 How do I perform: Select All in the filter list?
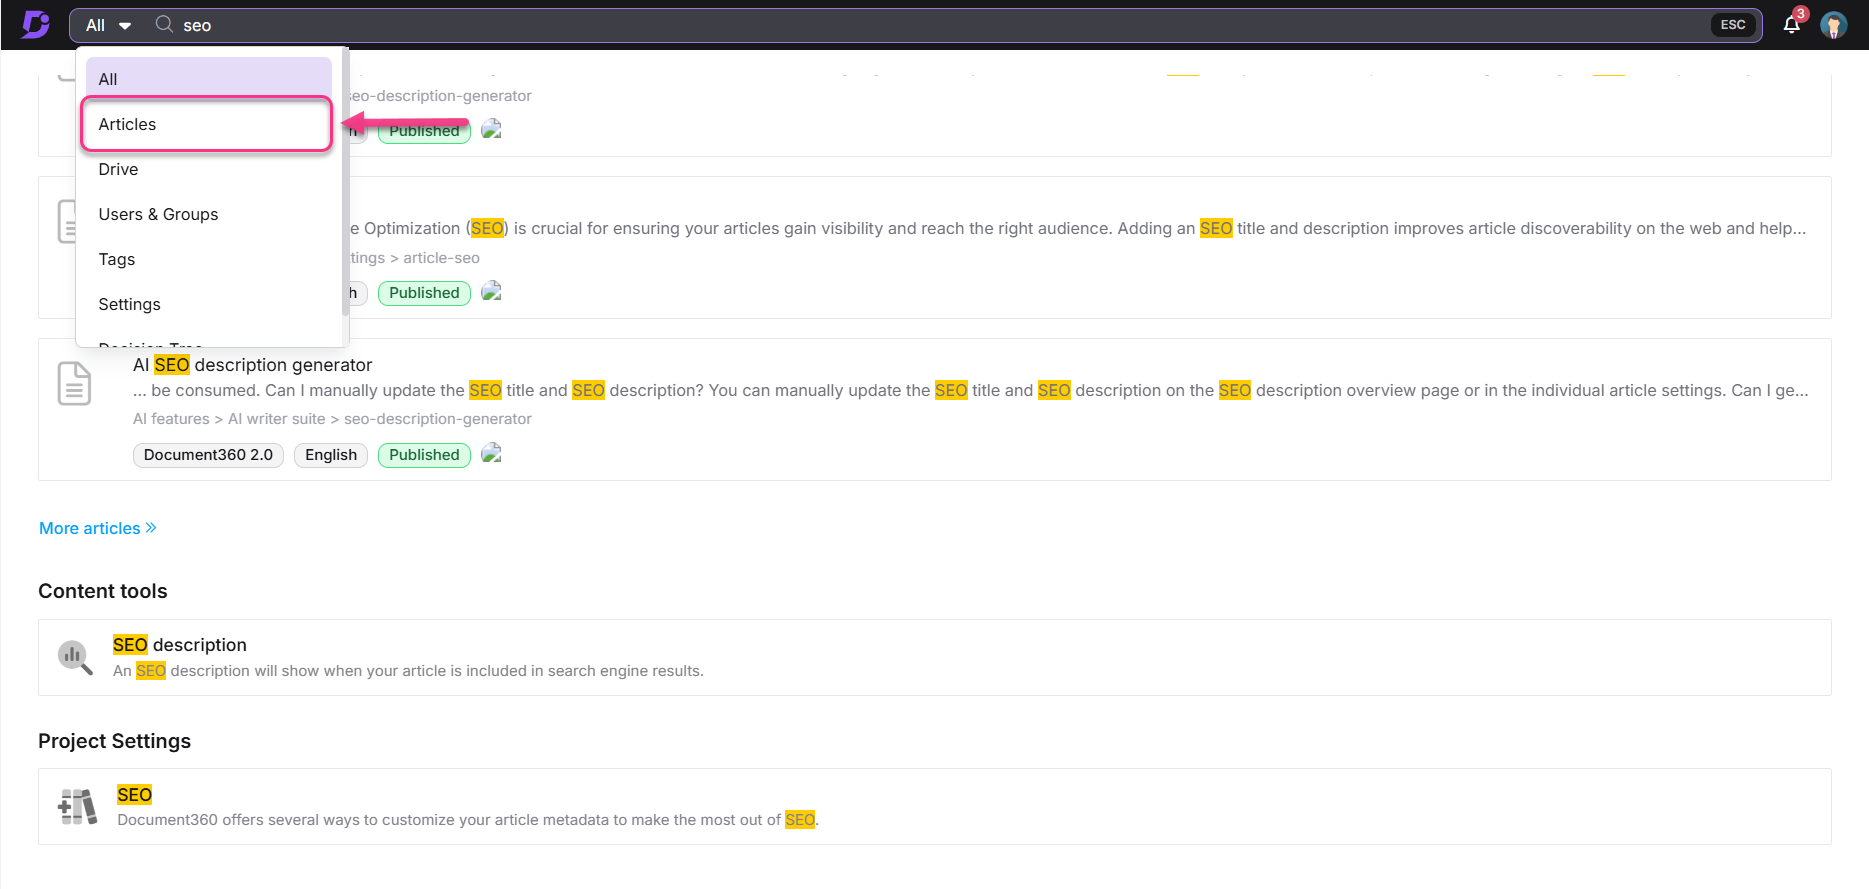pos(208,79)
